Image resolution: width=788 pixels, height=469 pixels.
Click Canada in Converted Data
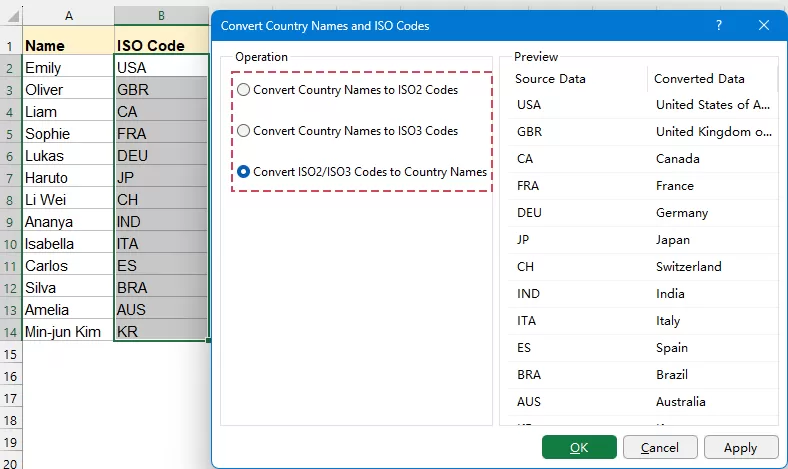677,159
